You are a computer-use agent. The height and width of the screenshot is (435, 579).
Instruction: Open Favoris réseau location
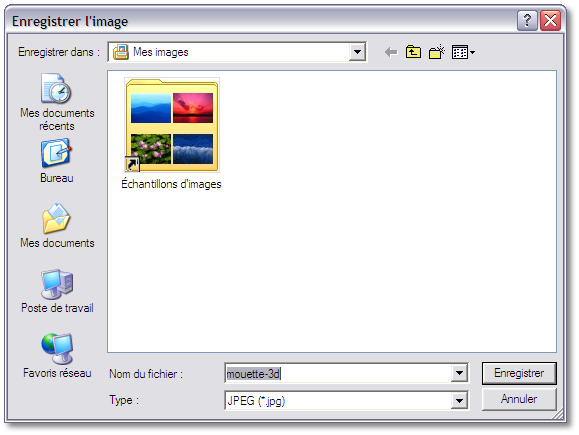(57, 356)
